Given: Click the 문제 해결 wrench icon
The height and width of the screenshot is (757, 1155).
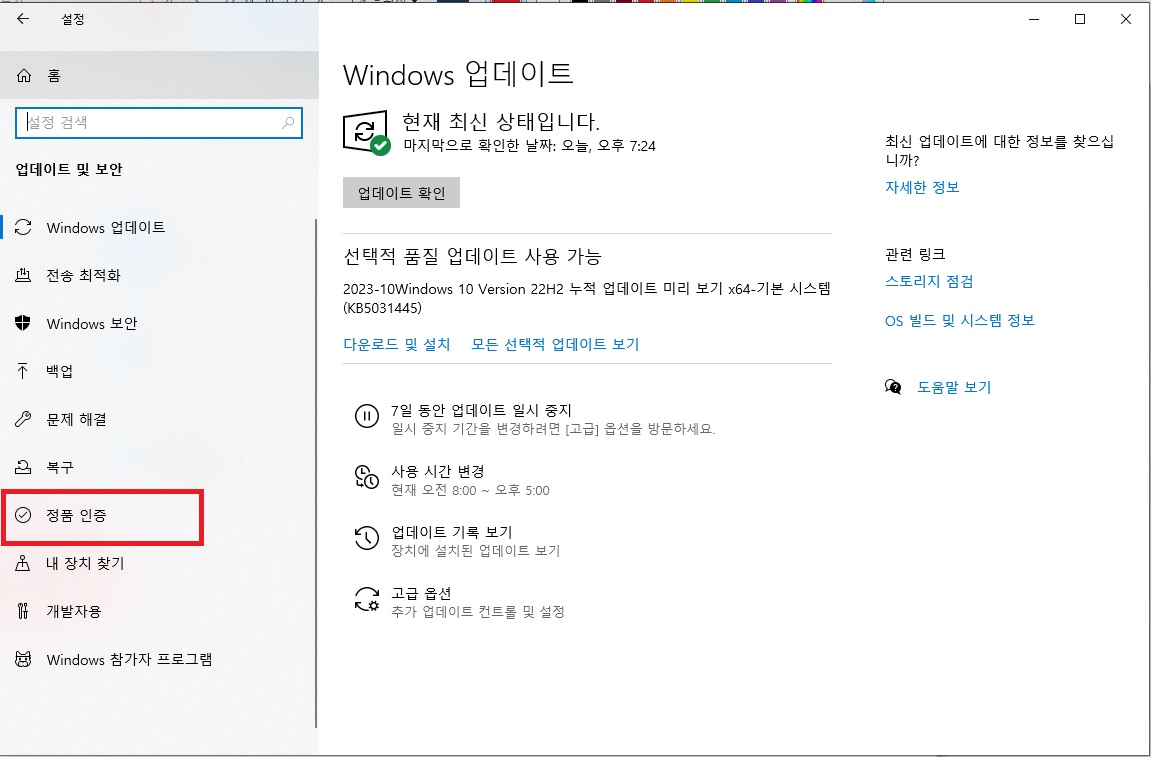Looking at the screenshot, I should pos(24,419).
